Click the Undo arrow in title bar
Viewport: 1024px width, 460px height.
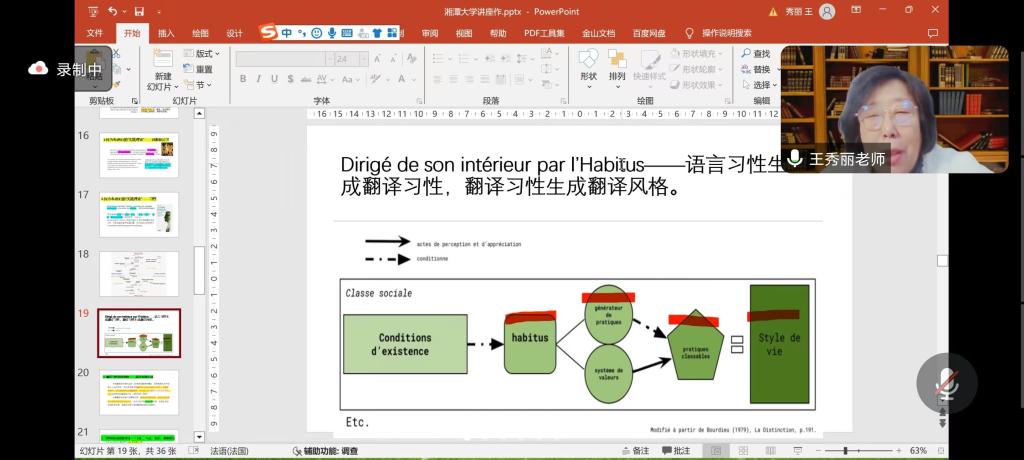pos(112,11)
